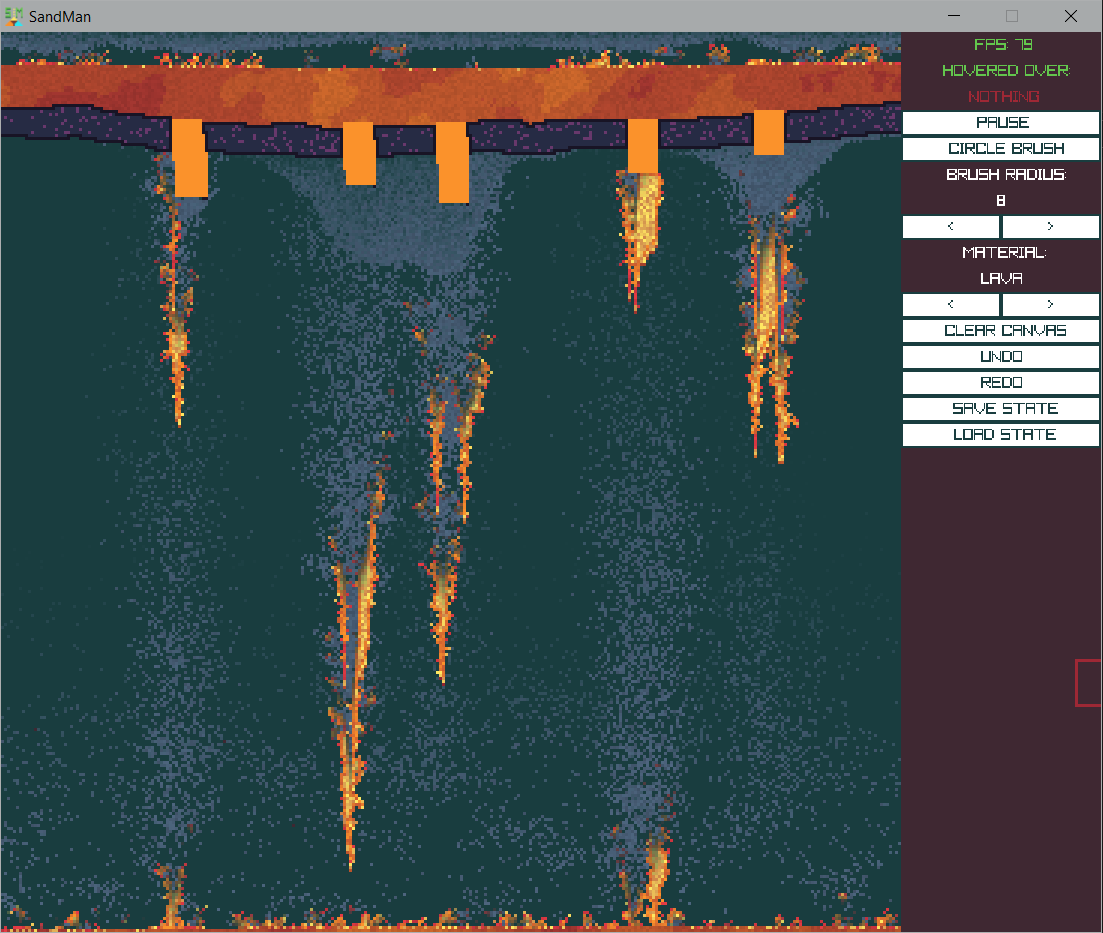Click the brush radius value 8
This screenshot has height=933, width=1103.
pyautogui.click(x=1001, y=201)
